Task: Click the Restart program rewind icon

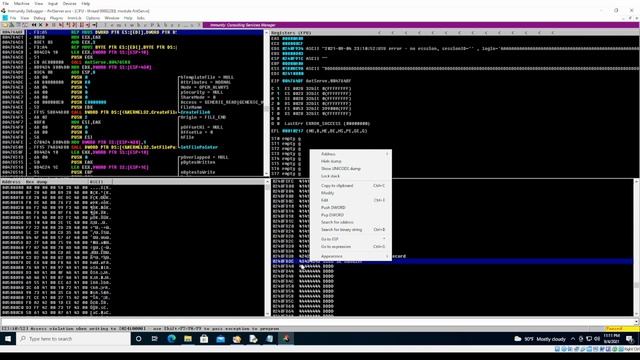Action: pos(34,25)
